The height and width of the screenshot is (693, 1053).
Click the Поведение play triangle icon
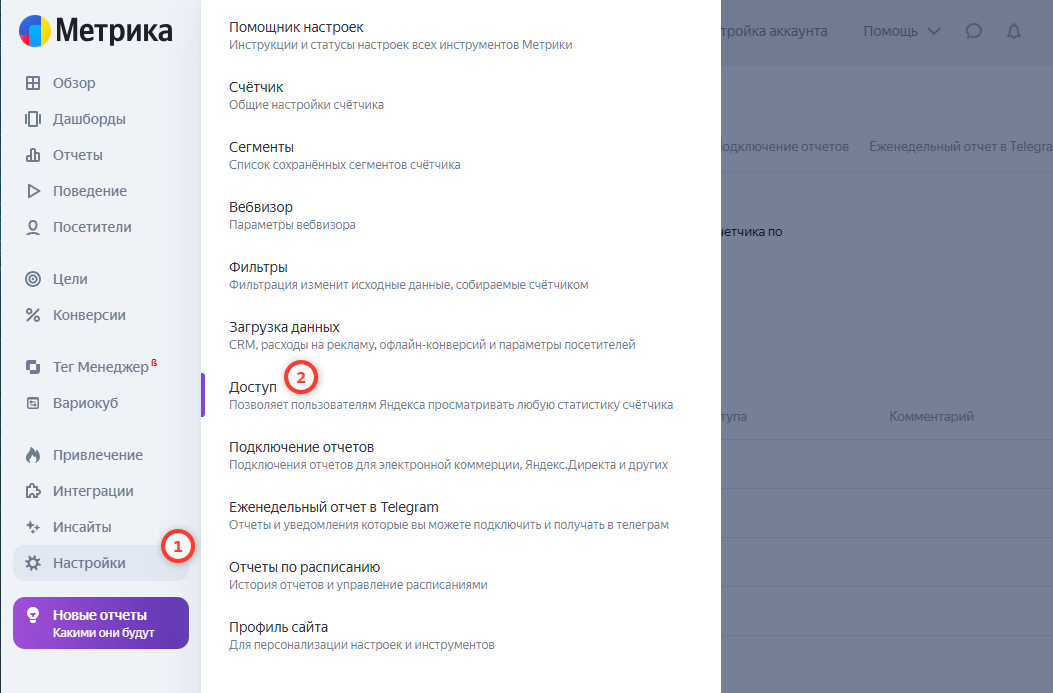point(33,191)
